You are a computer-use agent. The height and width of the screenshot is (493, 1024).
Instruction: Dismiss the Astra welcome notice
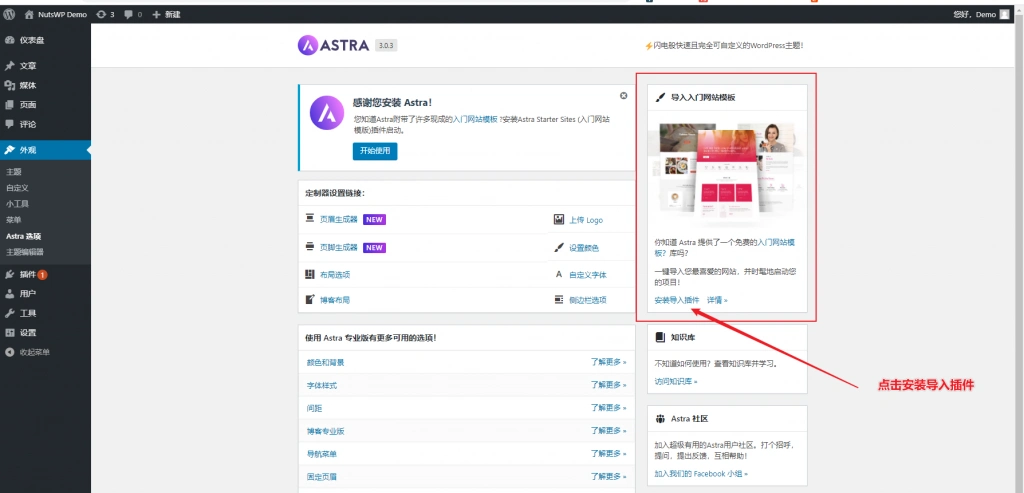(623, 96)
